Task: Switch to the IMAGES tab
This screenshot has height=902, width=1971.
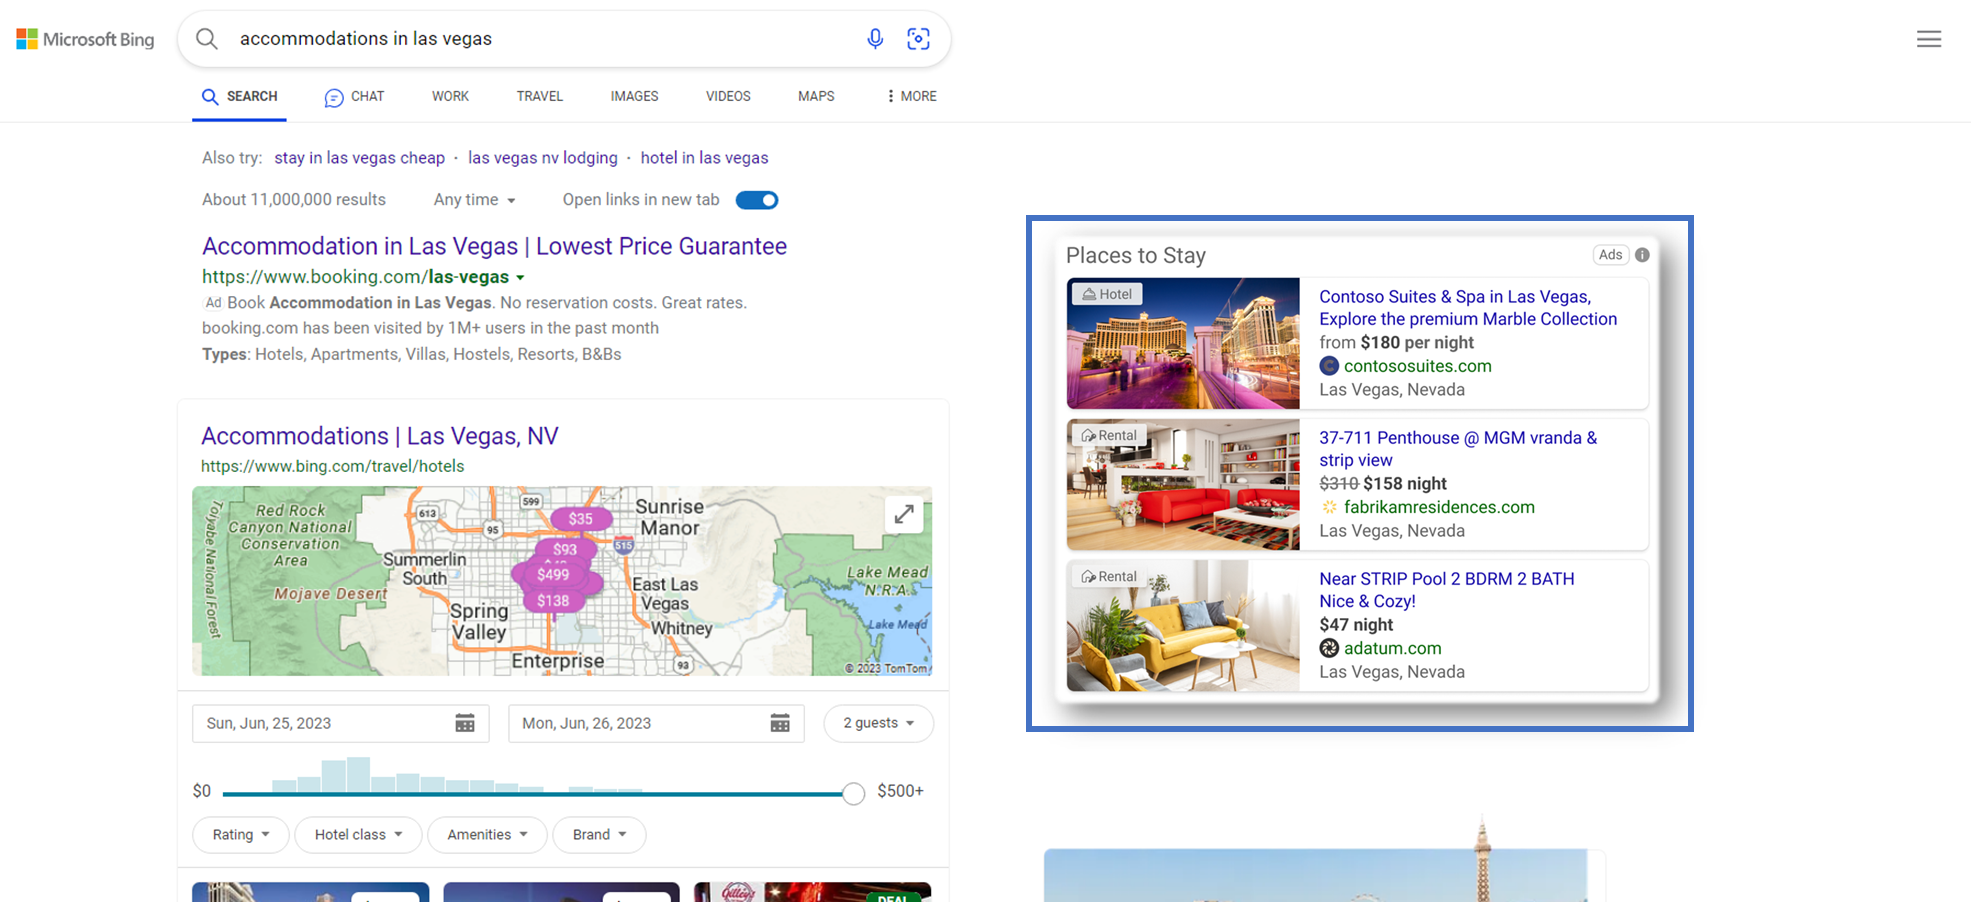Action: (x=634, y=96)
